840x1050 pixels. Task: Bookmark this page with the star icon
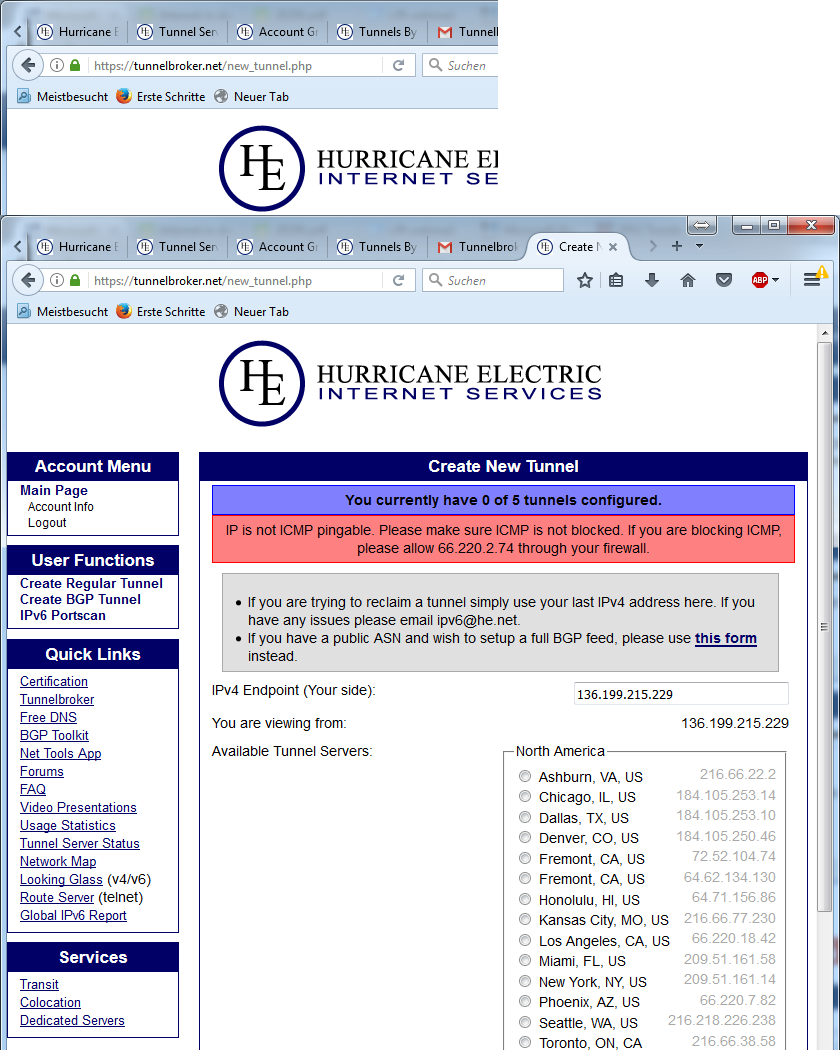click(585, 281)
